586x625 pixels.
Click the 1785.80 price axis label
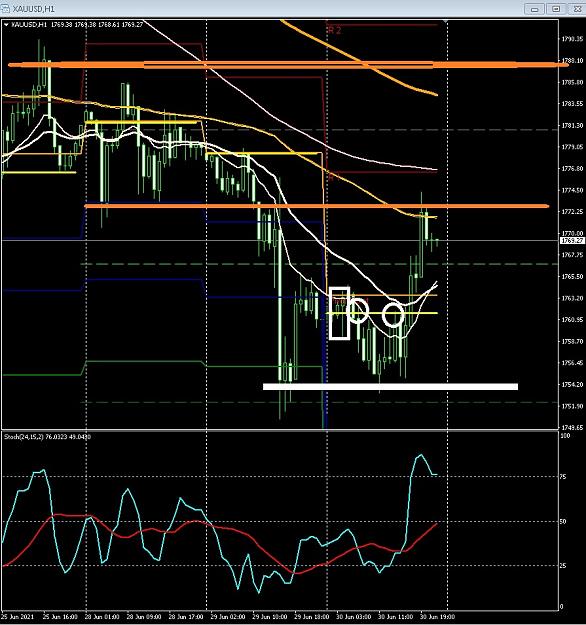pos(572,82)
